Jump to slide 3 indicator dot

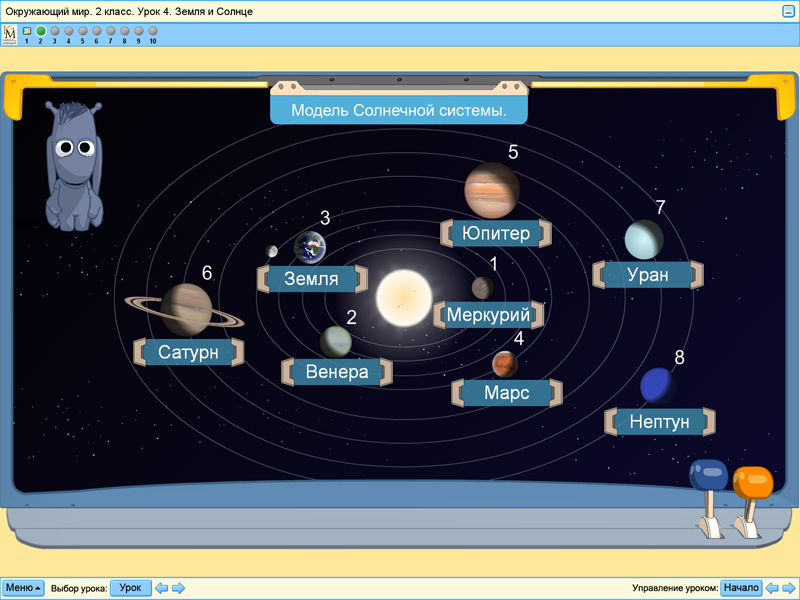click(55, 31)
